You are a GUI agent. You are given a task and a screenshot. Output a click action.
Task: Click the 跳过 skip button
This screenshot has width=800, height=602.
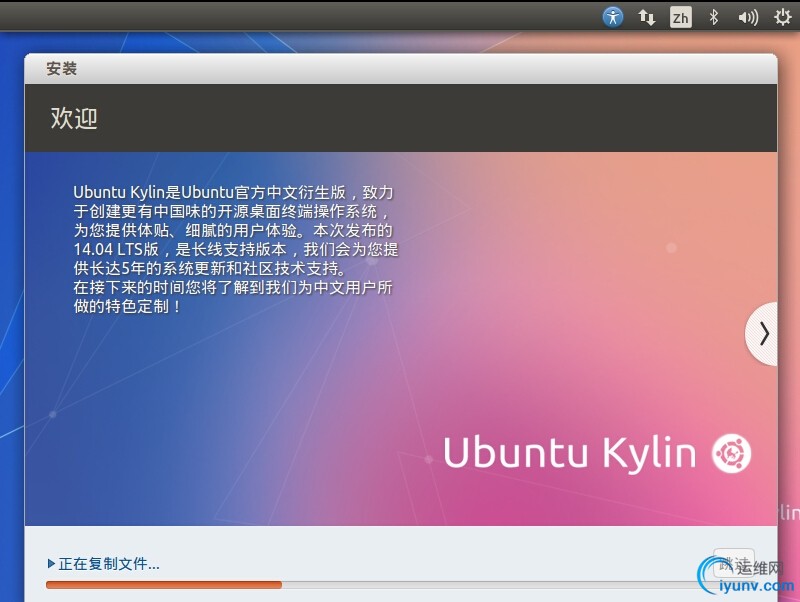click(x=734, y=564)
